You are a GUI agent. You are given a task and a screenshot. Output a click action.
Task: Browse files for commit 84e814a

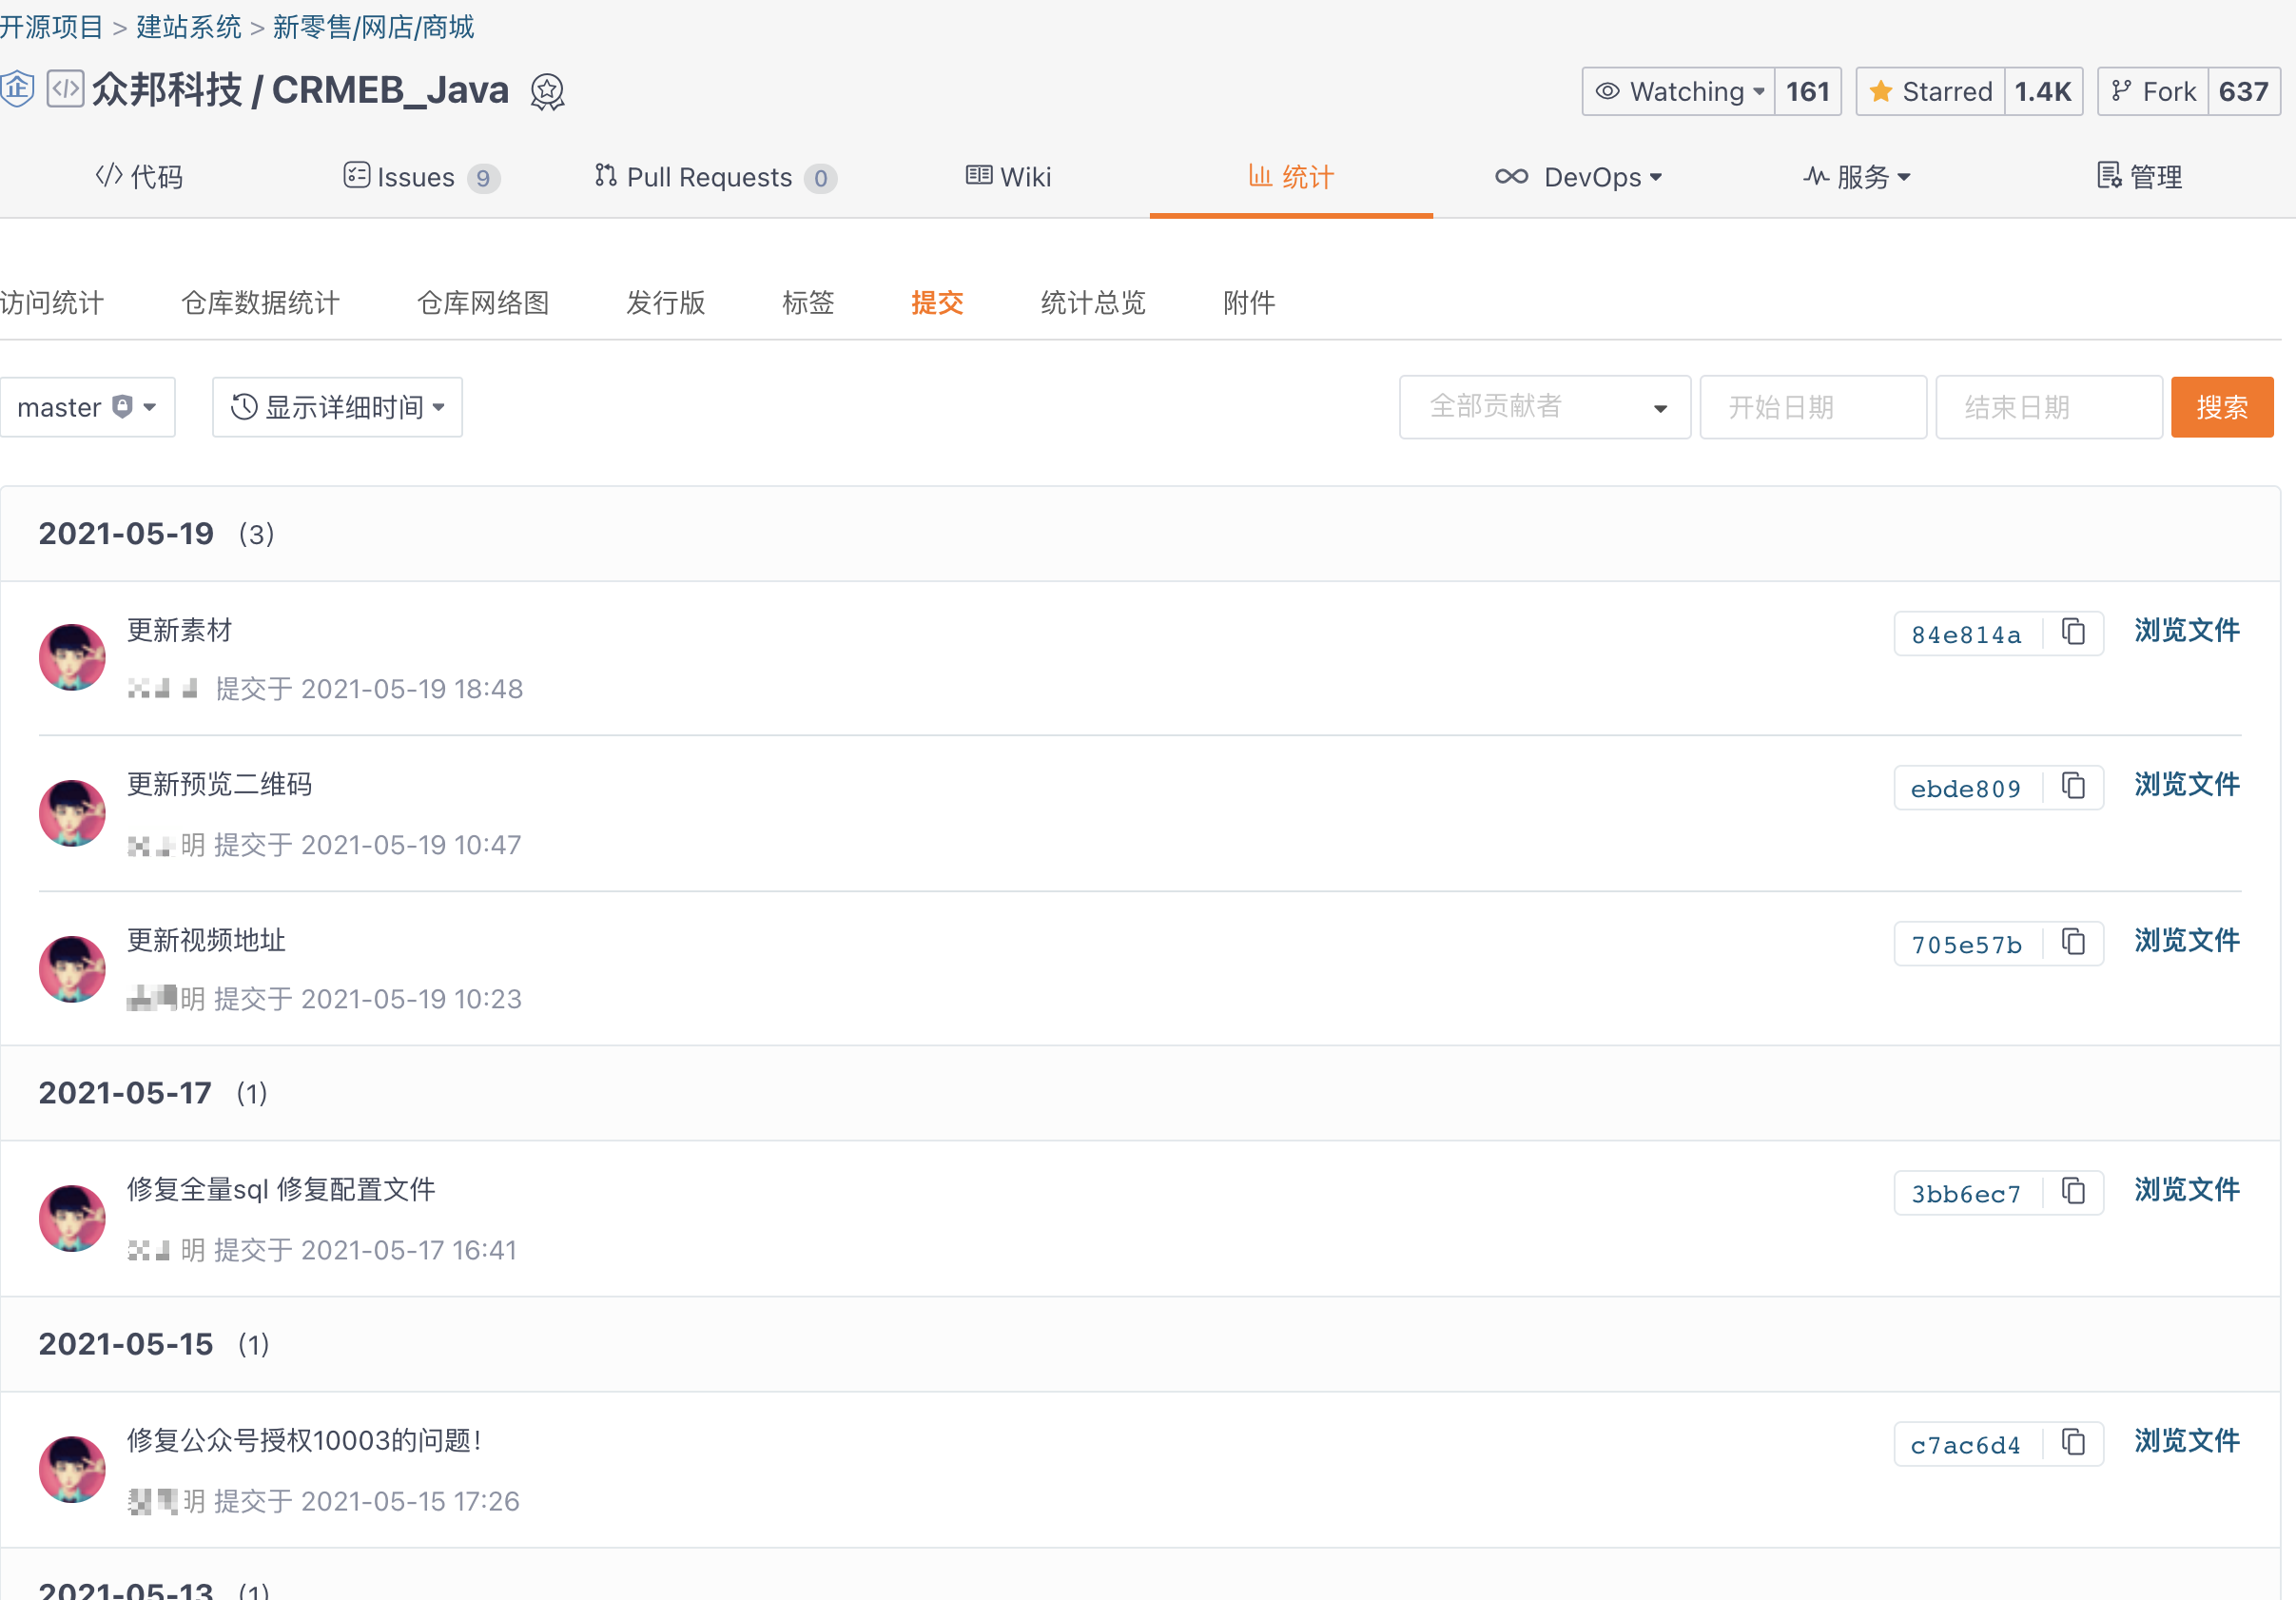[x=2187, y=631]
